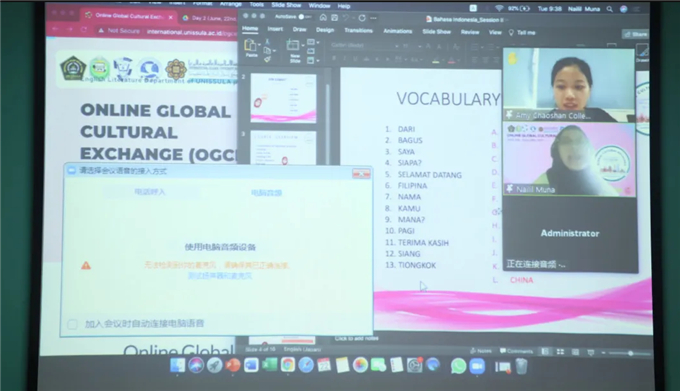This screenshot has width=680, height=391.
Task: Open the Notes pane toggle
Action: [x=481, y=351]
